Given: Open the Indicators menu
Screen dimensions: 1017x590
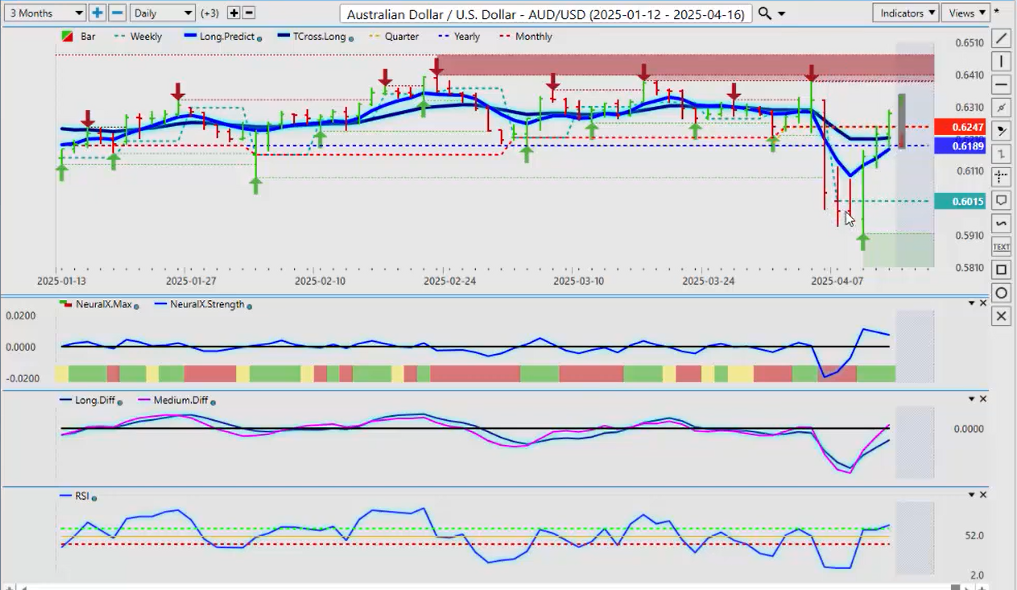Looking at the screenshot, I should (905, 13).
